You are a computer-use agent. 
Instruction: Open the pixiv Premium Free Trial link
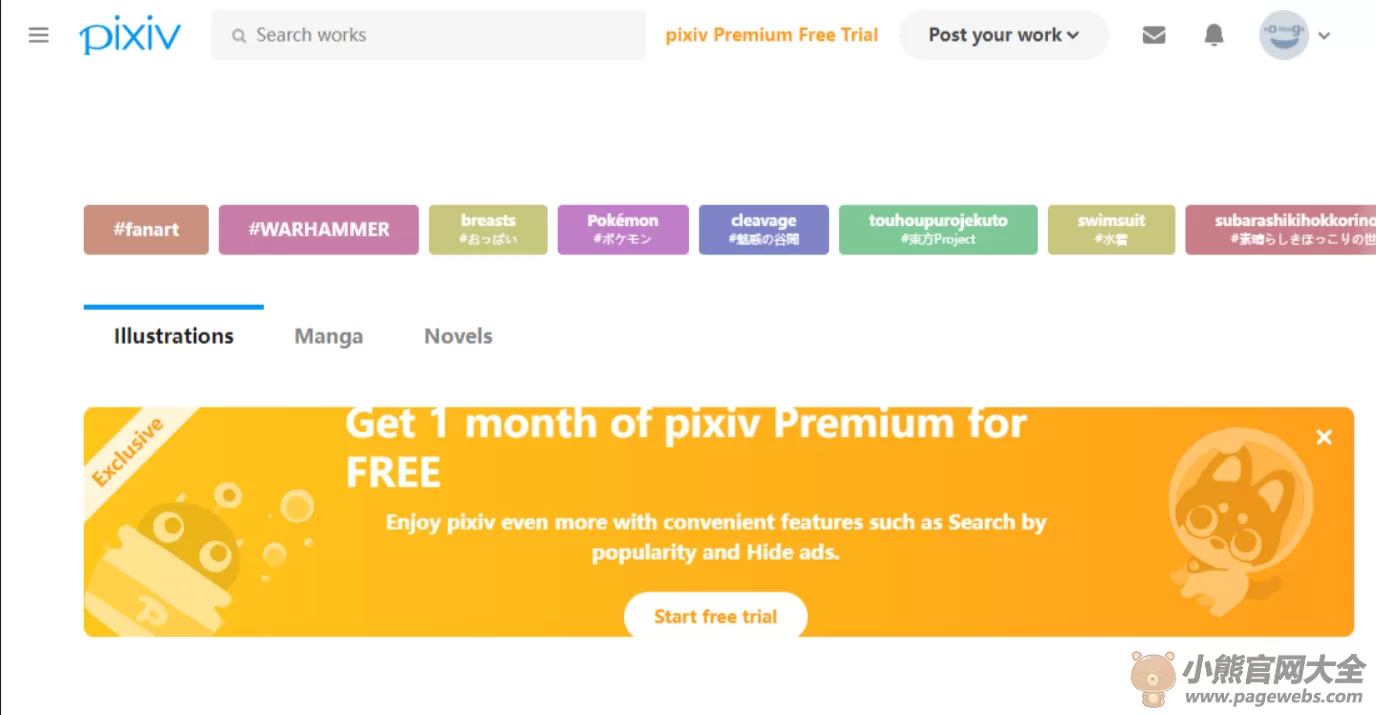pyautogui.click(x=772, y=35)
